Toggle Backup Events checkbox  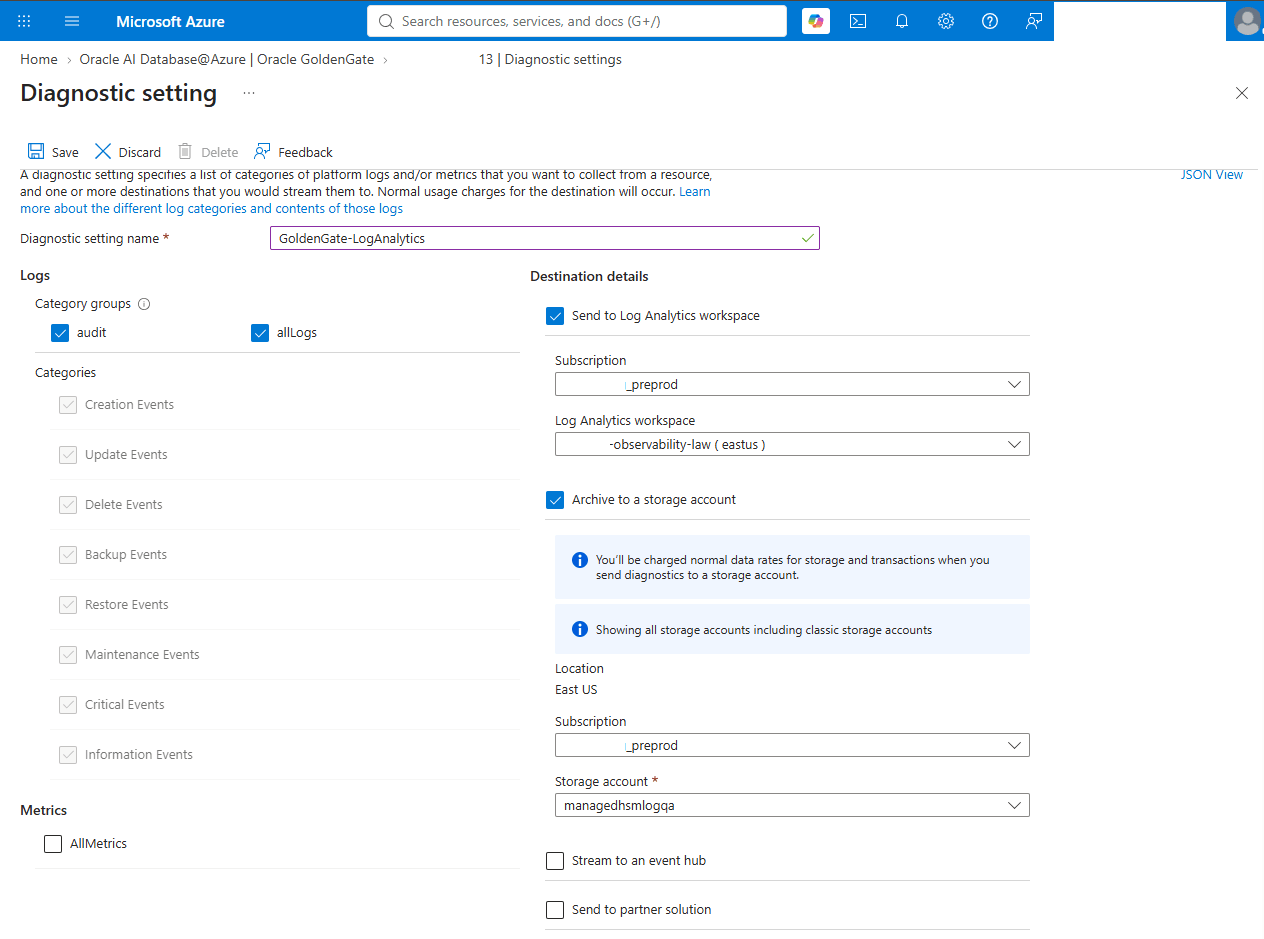click(x=68, y=555)
